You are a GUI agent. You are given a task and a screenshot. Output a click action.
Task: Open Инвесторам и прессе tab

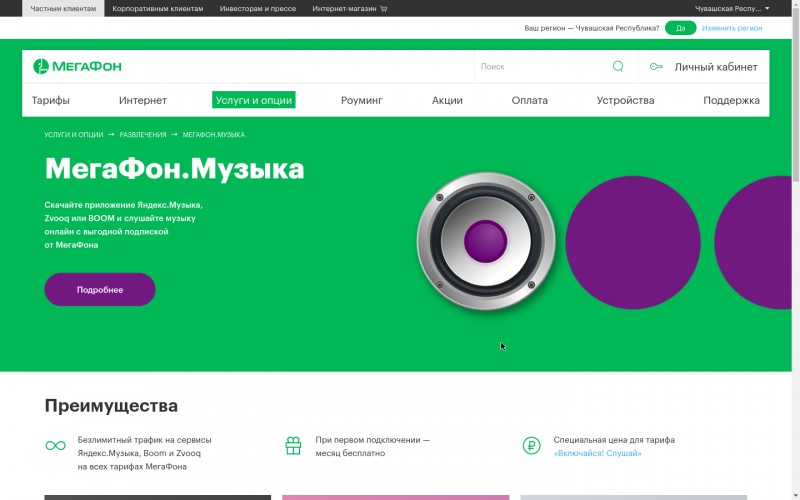[258, 9]
